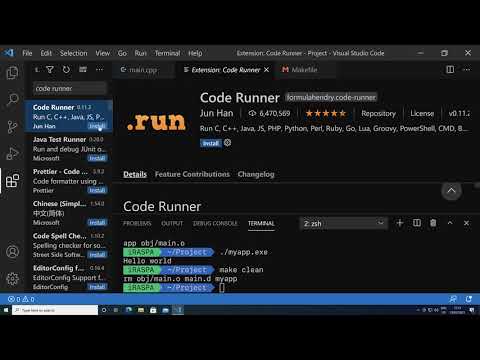Image resolution: width=480 pixels, height=360 pixels.
Task: Select the Details tab
Action: pos(135,174)
